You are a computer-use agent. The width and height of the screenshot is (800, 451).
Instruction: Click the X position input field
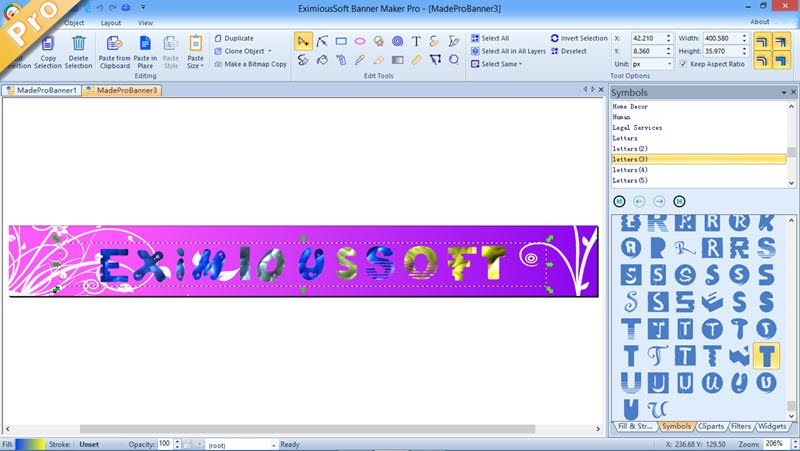(647, 38)
